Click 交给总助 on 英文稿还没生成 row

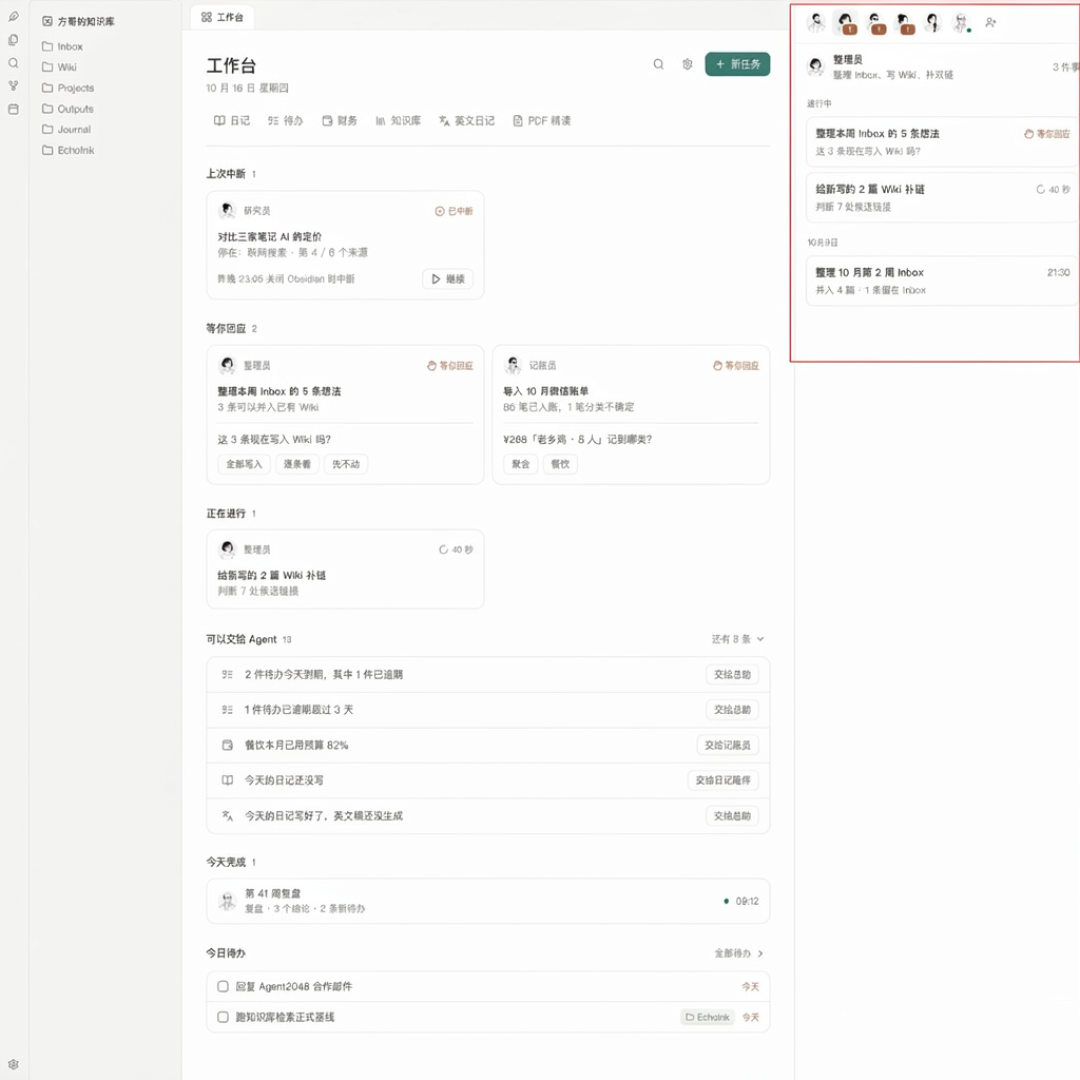[x=732, y=816]
